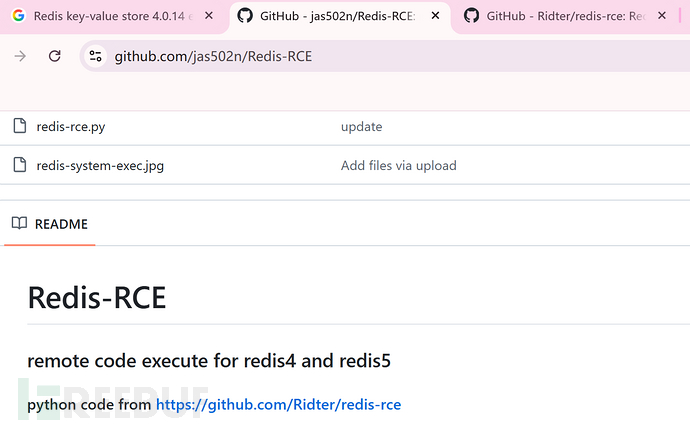The image size is (690, 427).
Task: Click the file icon beside redis-rce.py
Action: [20, 125]
